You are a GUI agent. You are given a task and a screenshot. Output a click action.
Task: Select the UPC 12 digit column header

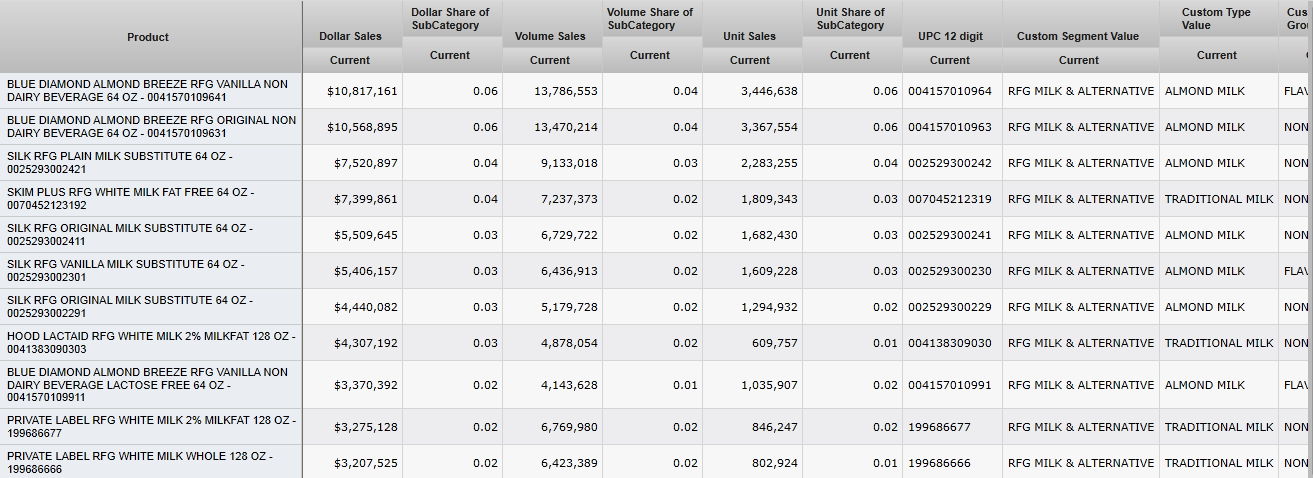tap(950, 36)
